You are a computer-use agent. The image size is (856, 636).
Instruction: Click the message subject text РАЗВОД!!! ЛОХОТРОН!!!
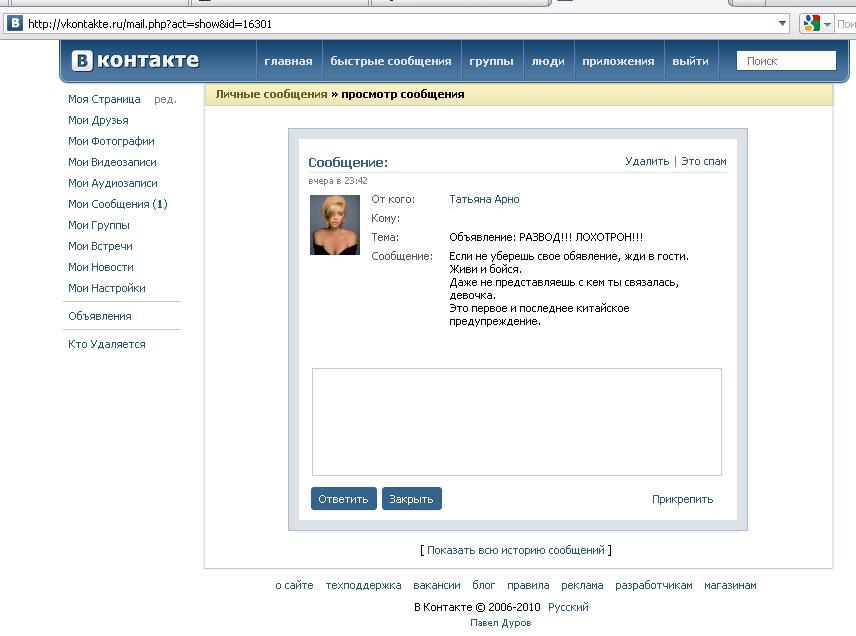pyautogui.click(x=581, y=237)
